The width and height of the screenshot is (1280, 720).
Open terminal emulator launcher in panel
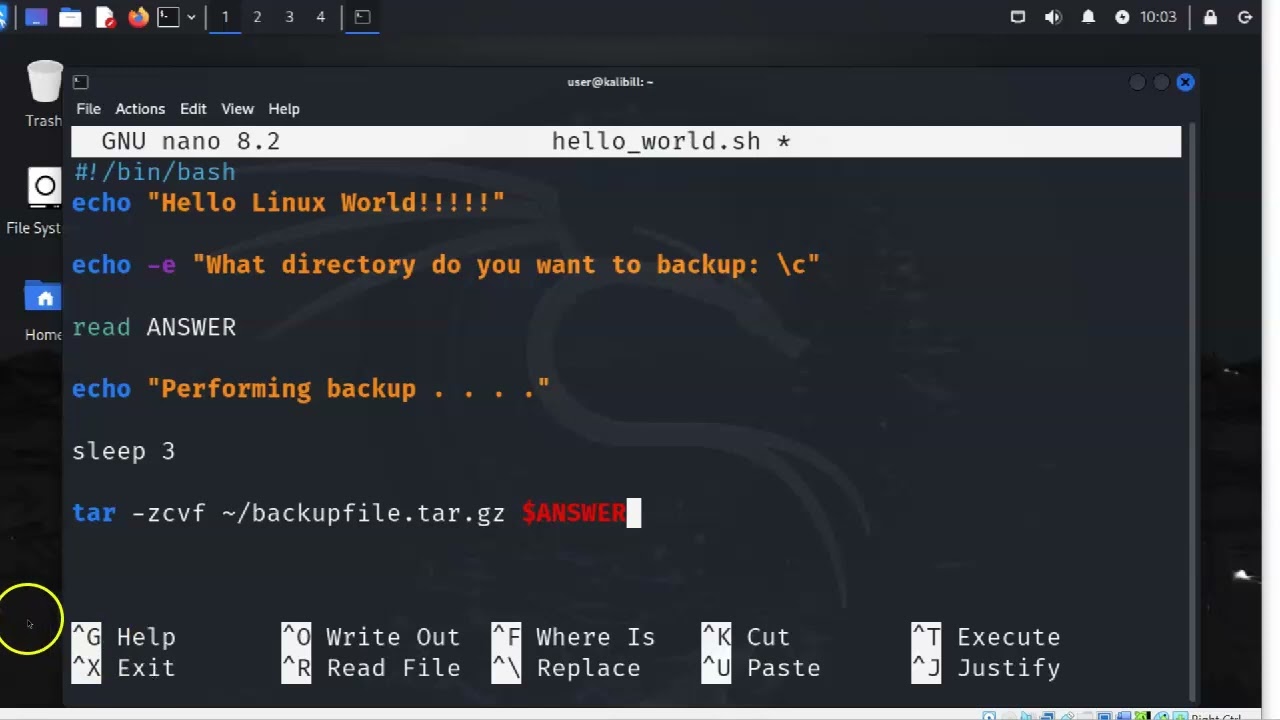coord(168,17)
